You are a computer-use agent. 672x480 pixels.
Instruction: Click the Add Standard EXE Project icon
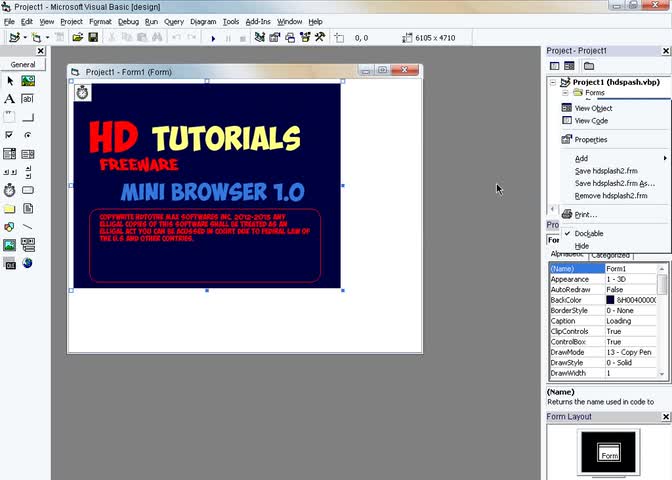(15, 38)
